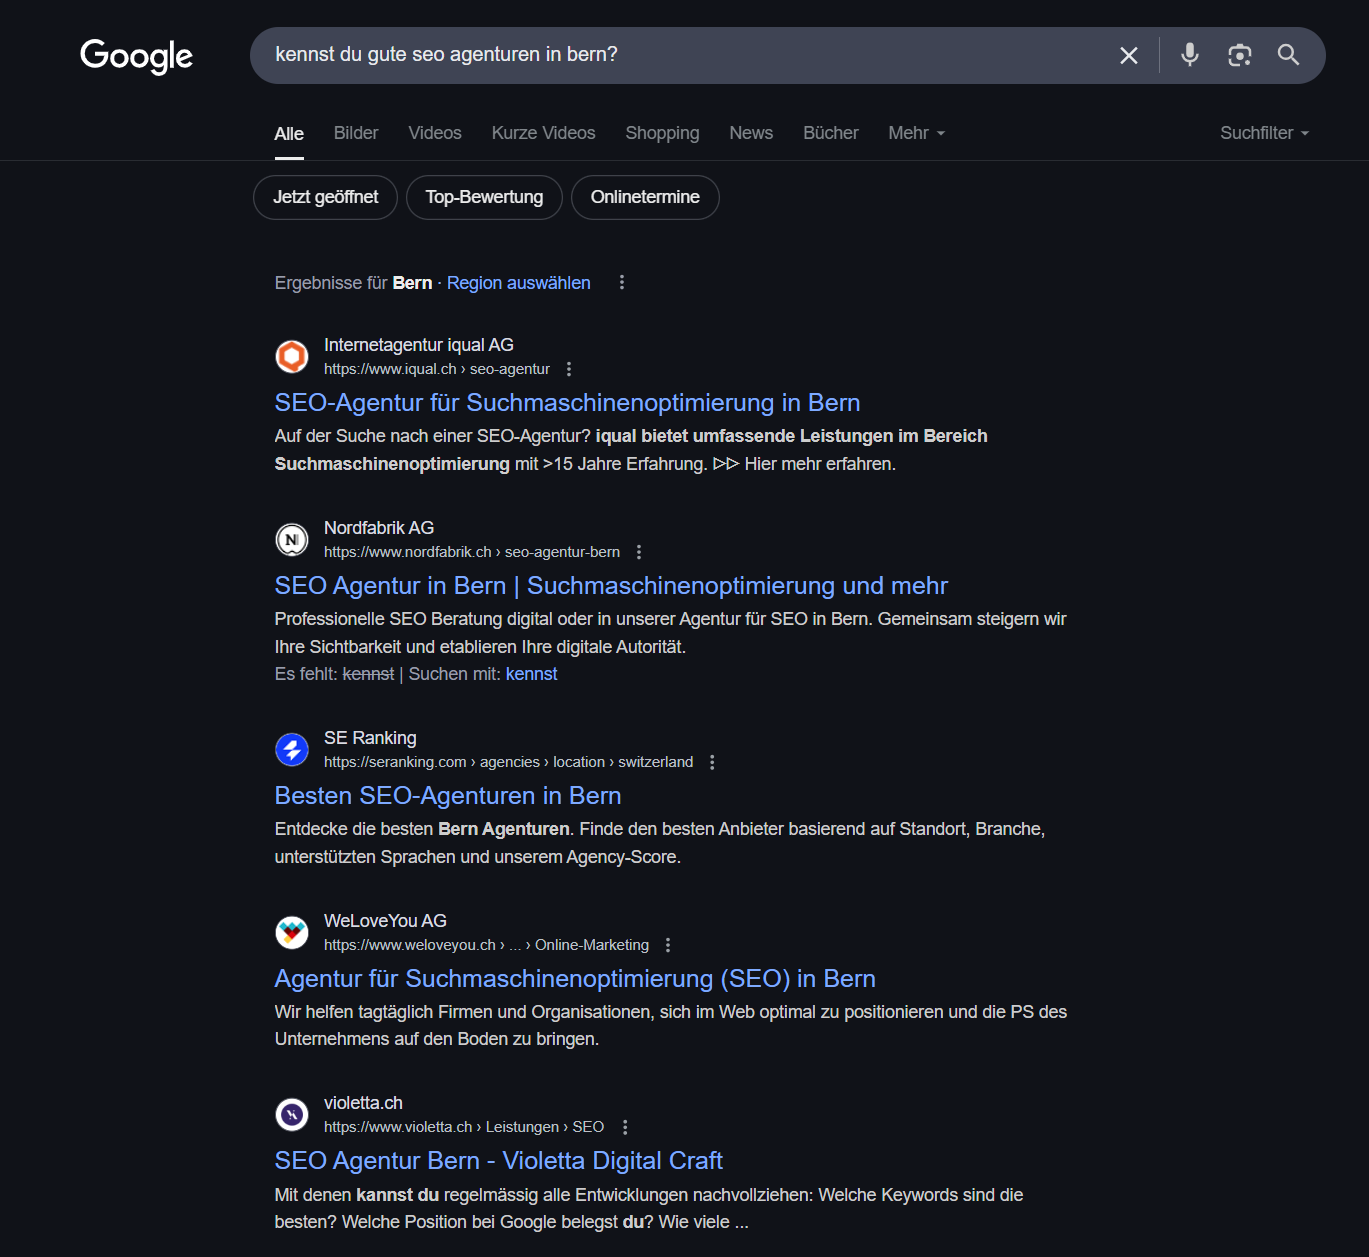Expand the Mehr dropdown menu

[916, 133]
